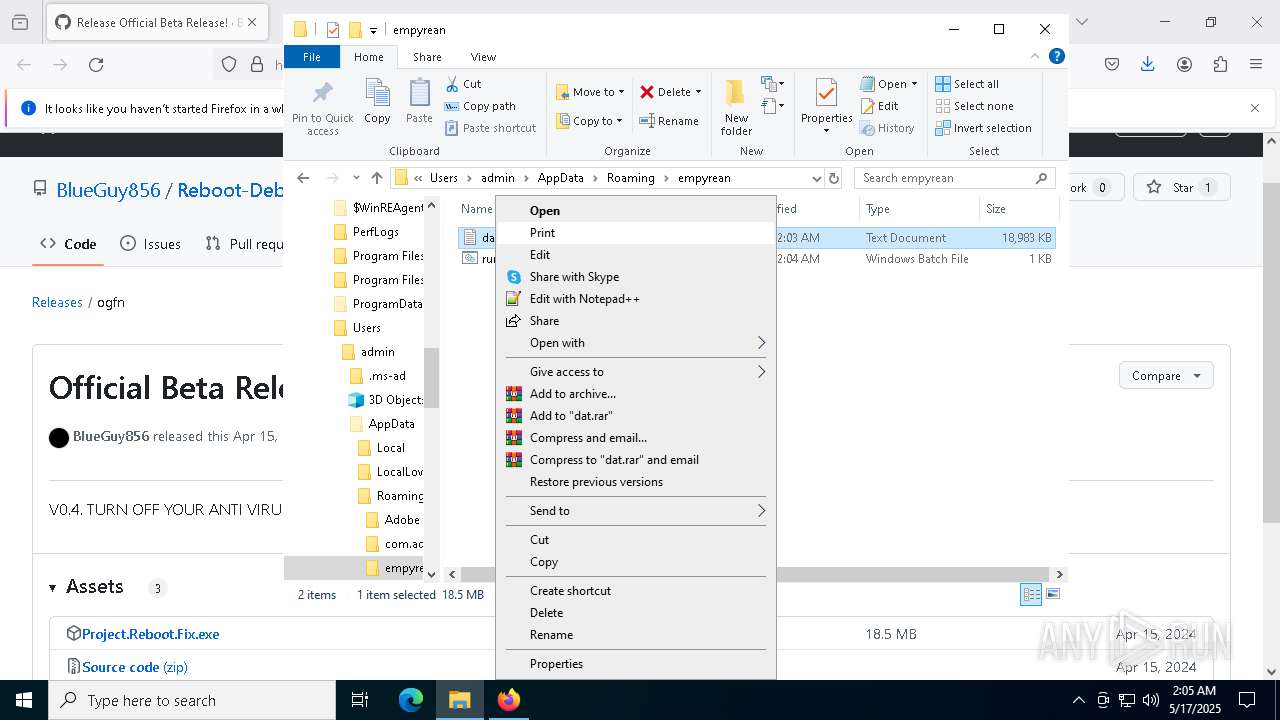Open Firefox application hamburger menu
Viewport: 1280px width, 720px height.
click(1256, 64)
